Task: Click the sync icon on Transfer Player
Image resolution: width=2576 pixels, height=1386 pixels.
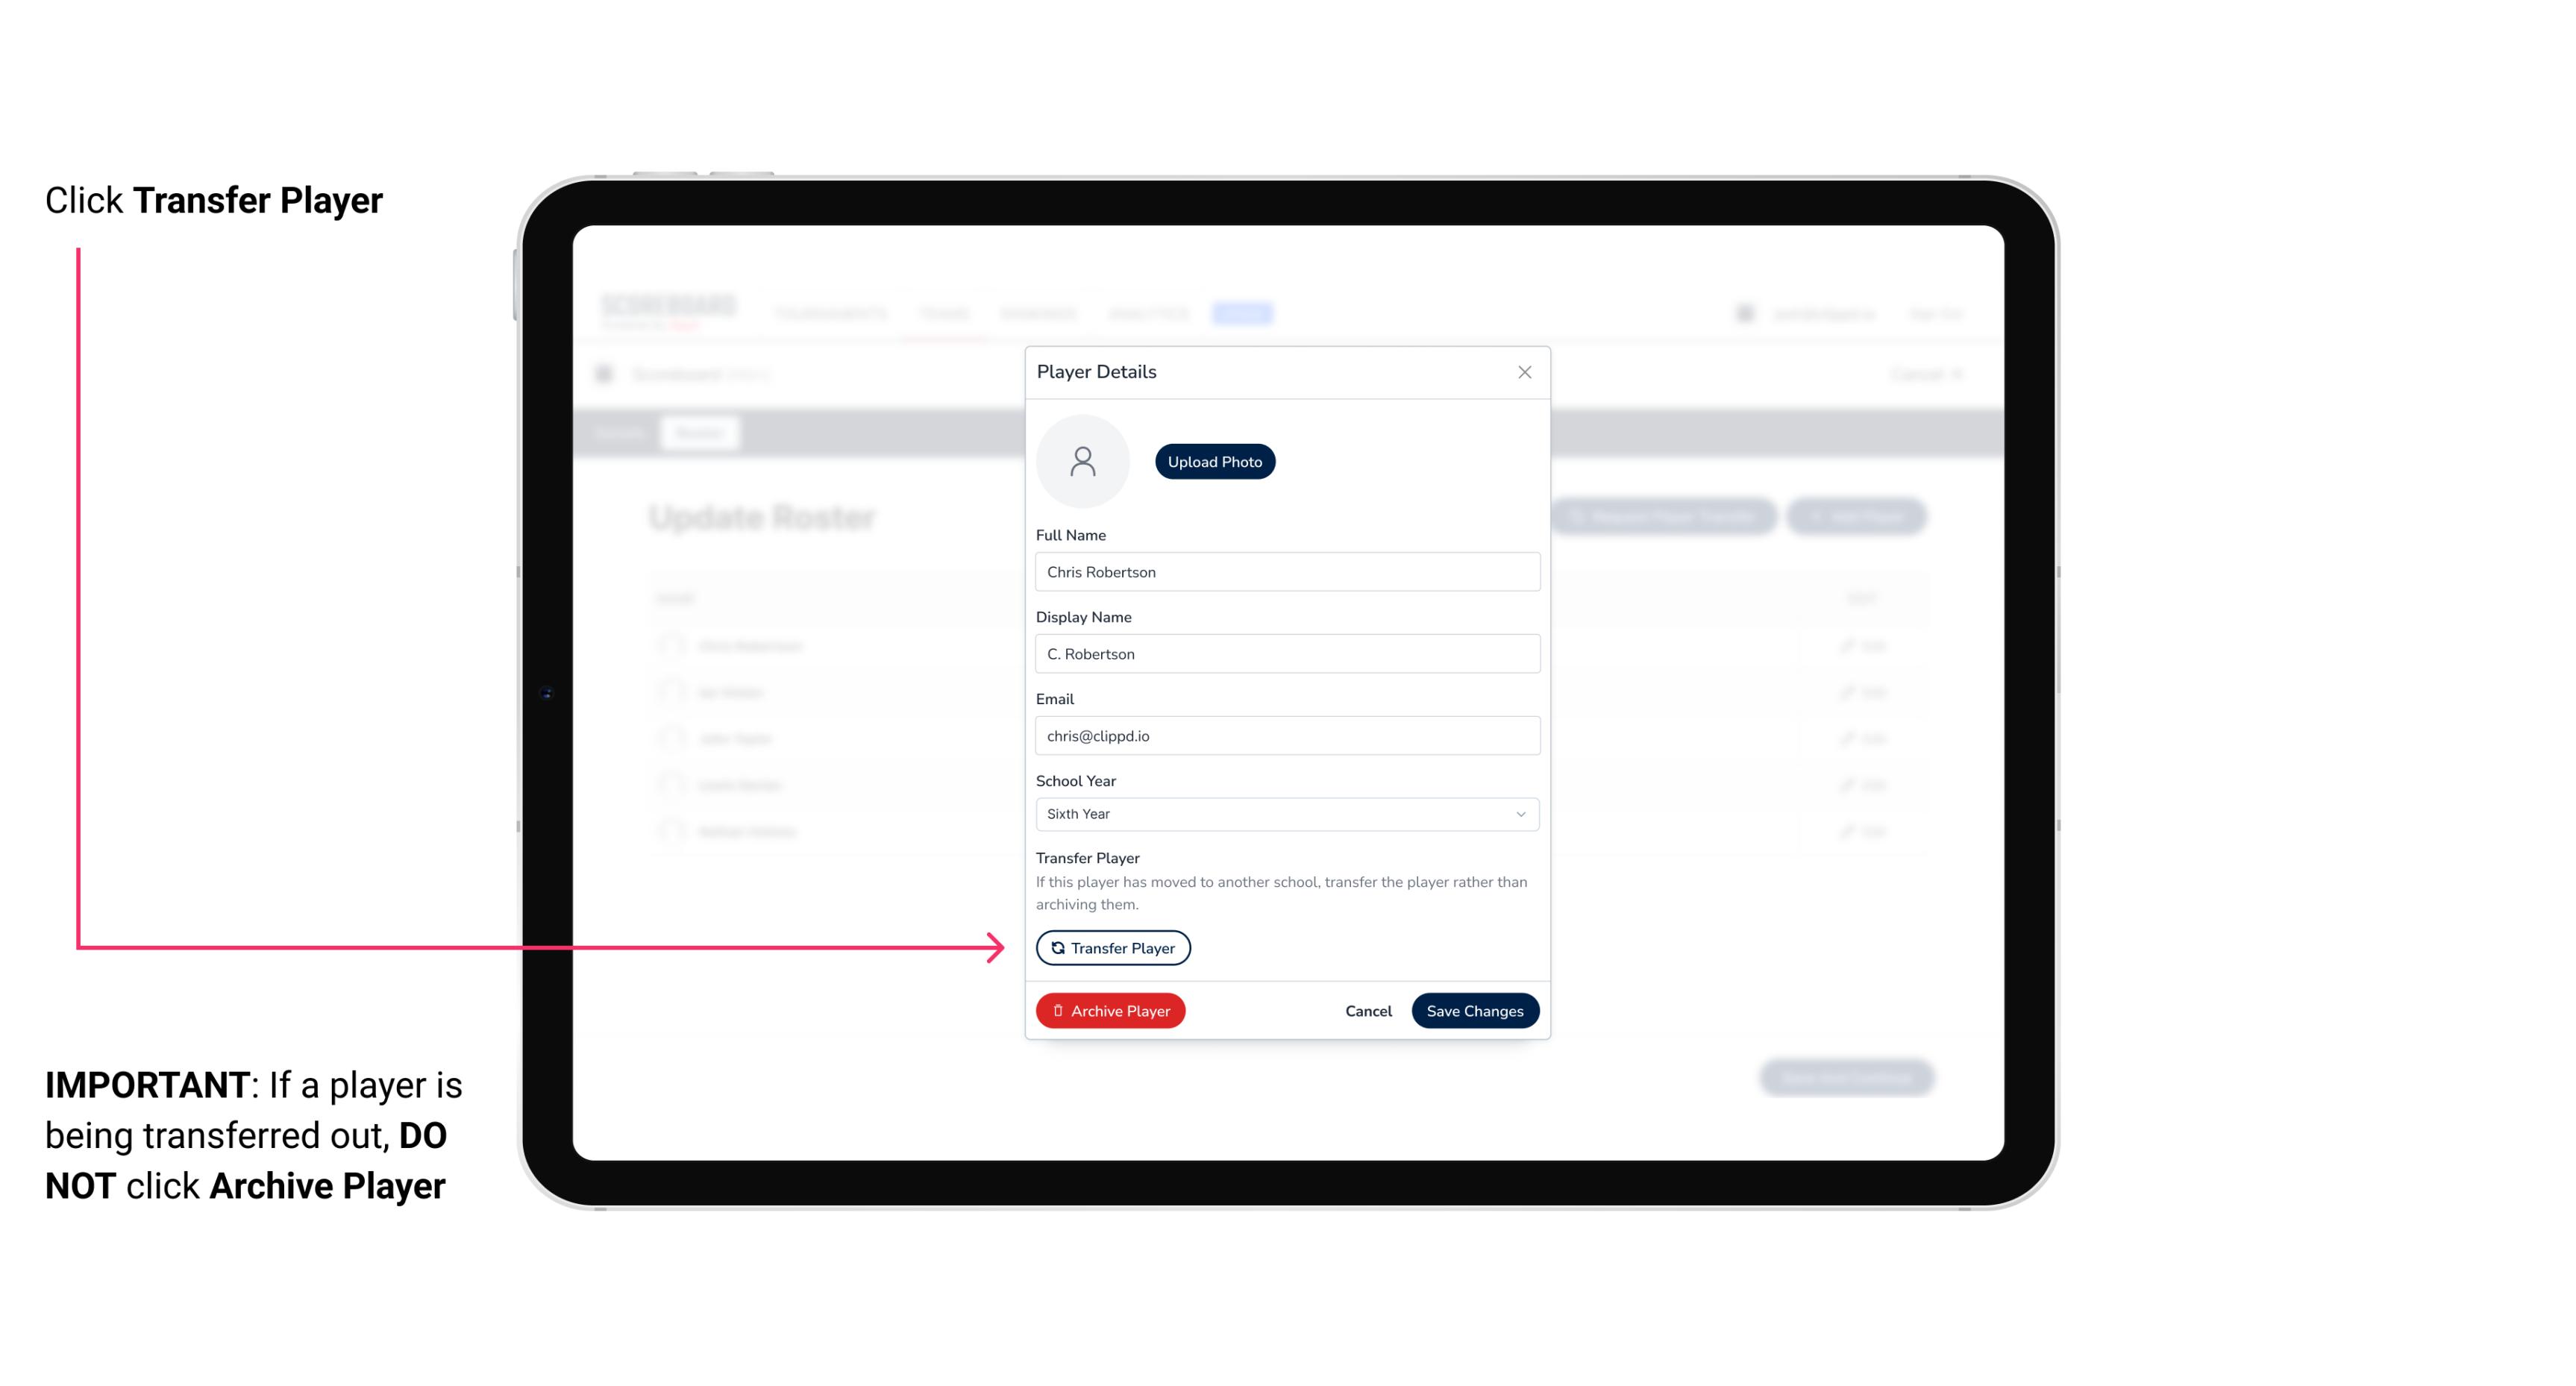Action: tap(1055, 947)
